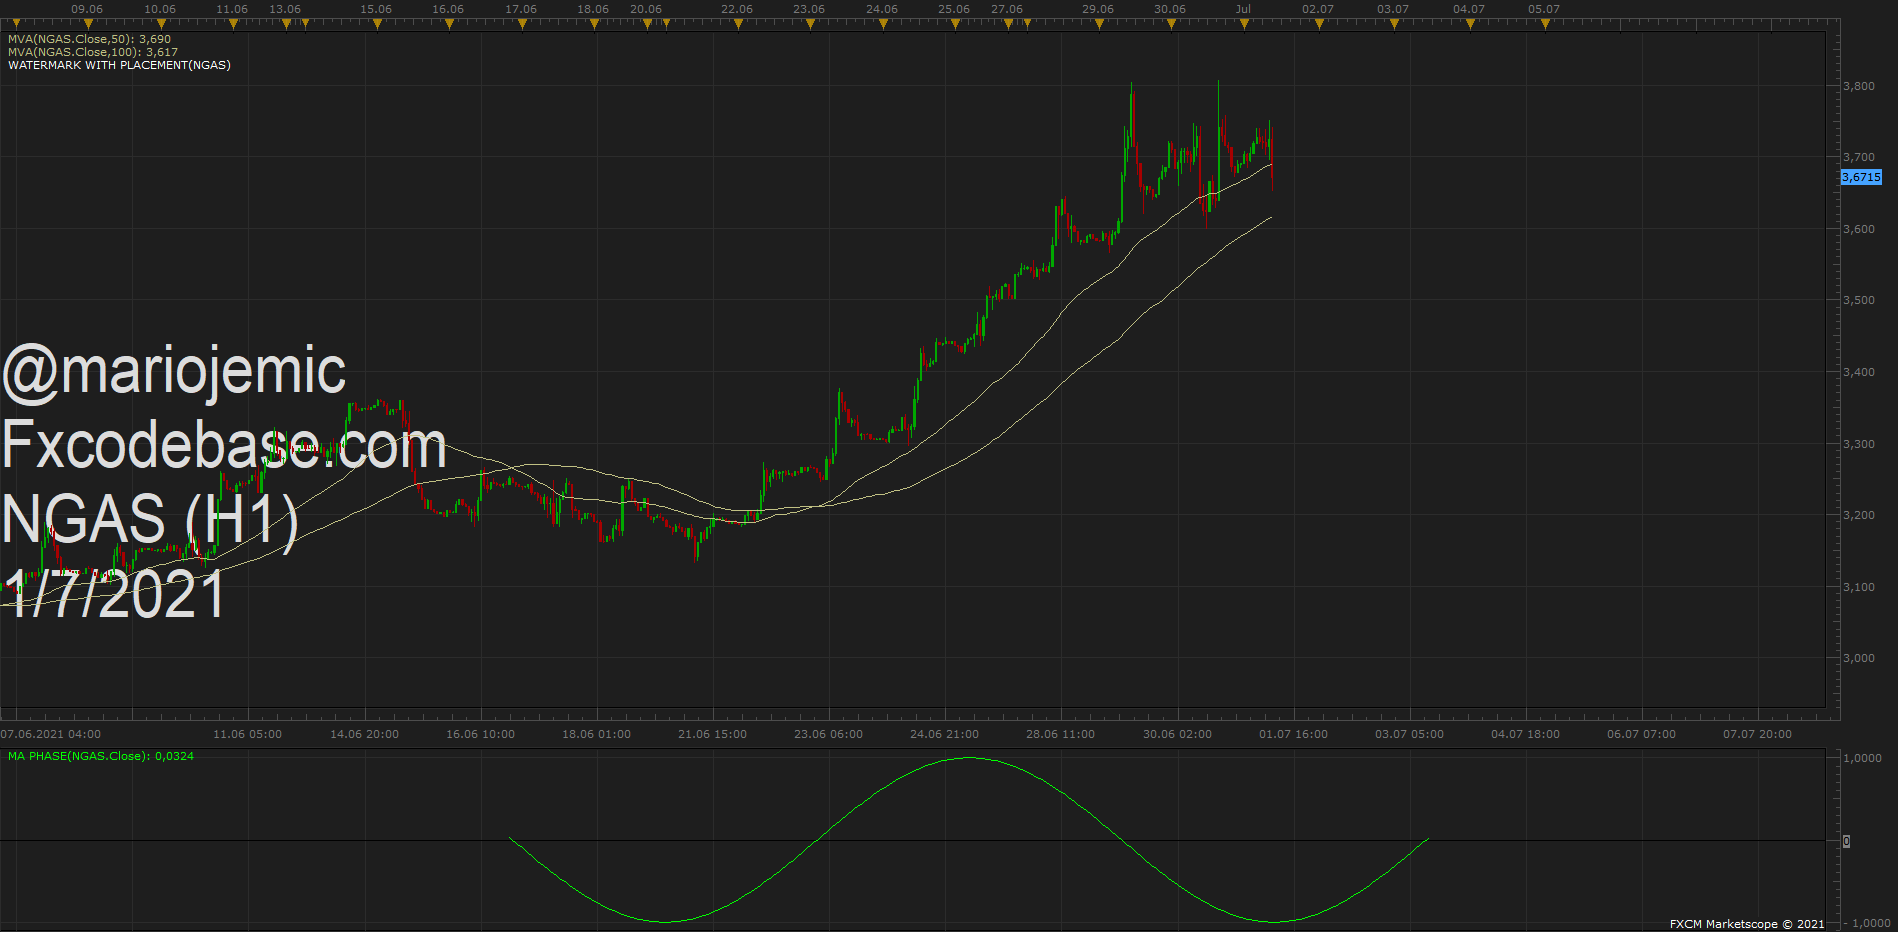
Task: Click the oscillator zero level marker
Action: (x=1846, y=841)
